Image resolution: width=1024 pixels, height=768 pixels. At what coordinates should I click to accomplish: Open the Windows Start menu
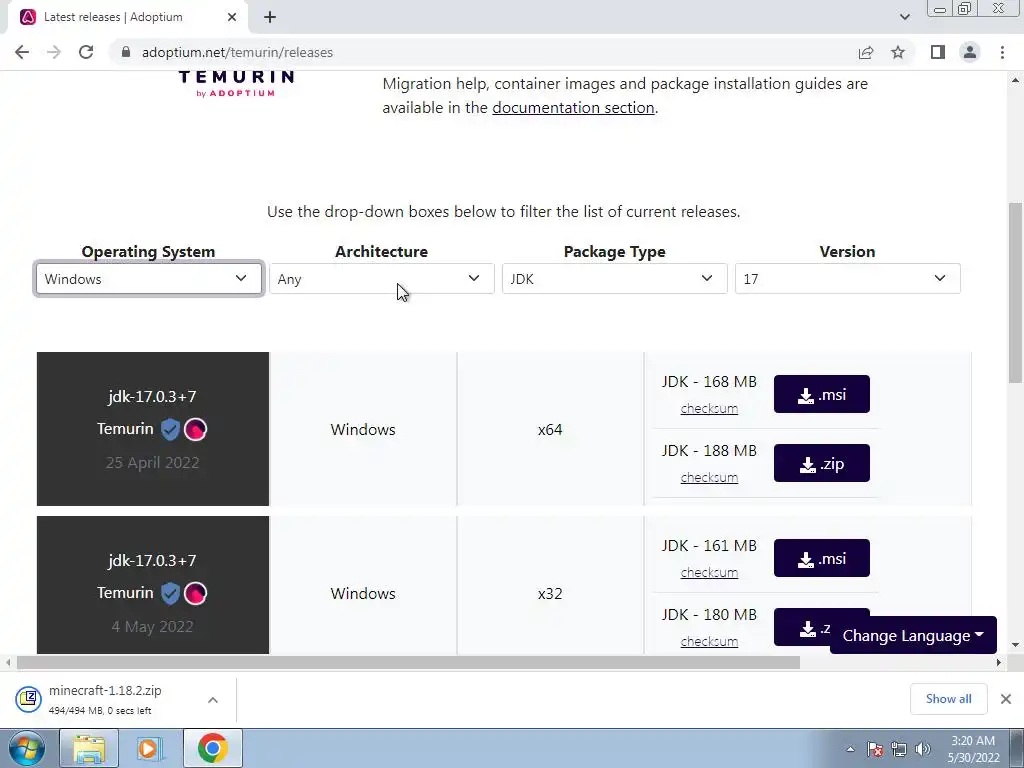(x=26, y=748)
